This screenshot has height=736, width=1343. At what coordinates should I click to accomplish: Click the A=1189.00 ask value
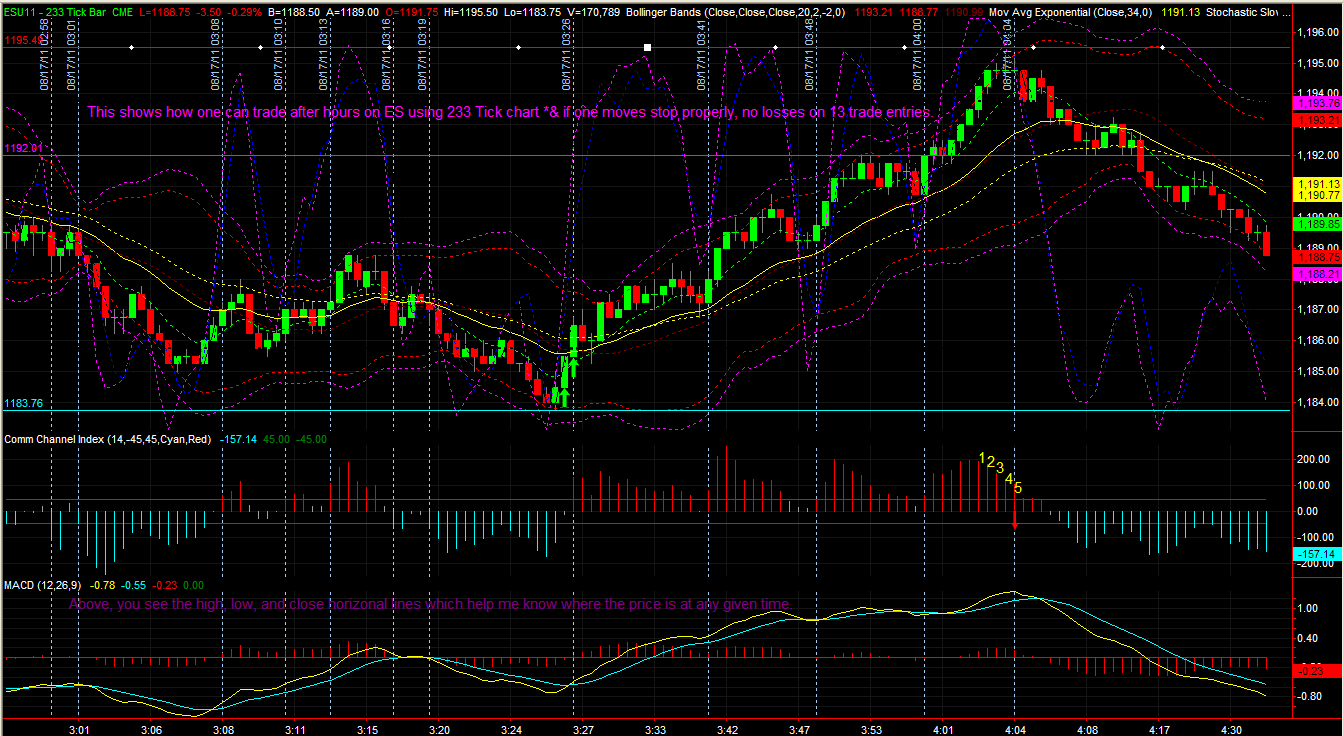tap(353, 11)
